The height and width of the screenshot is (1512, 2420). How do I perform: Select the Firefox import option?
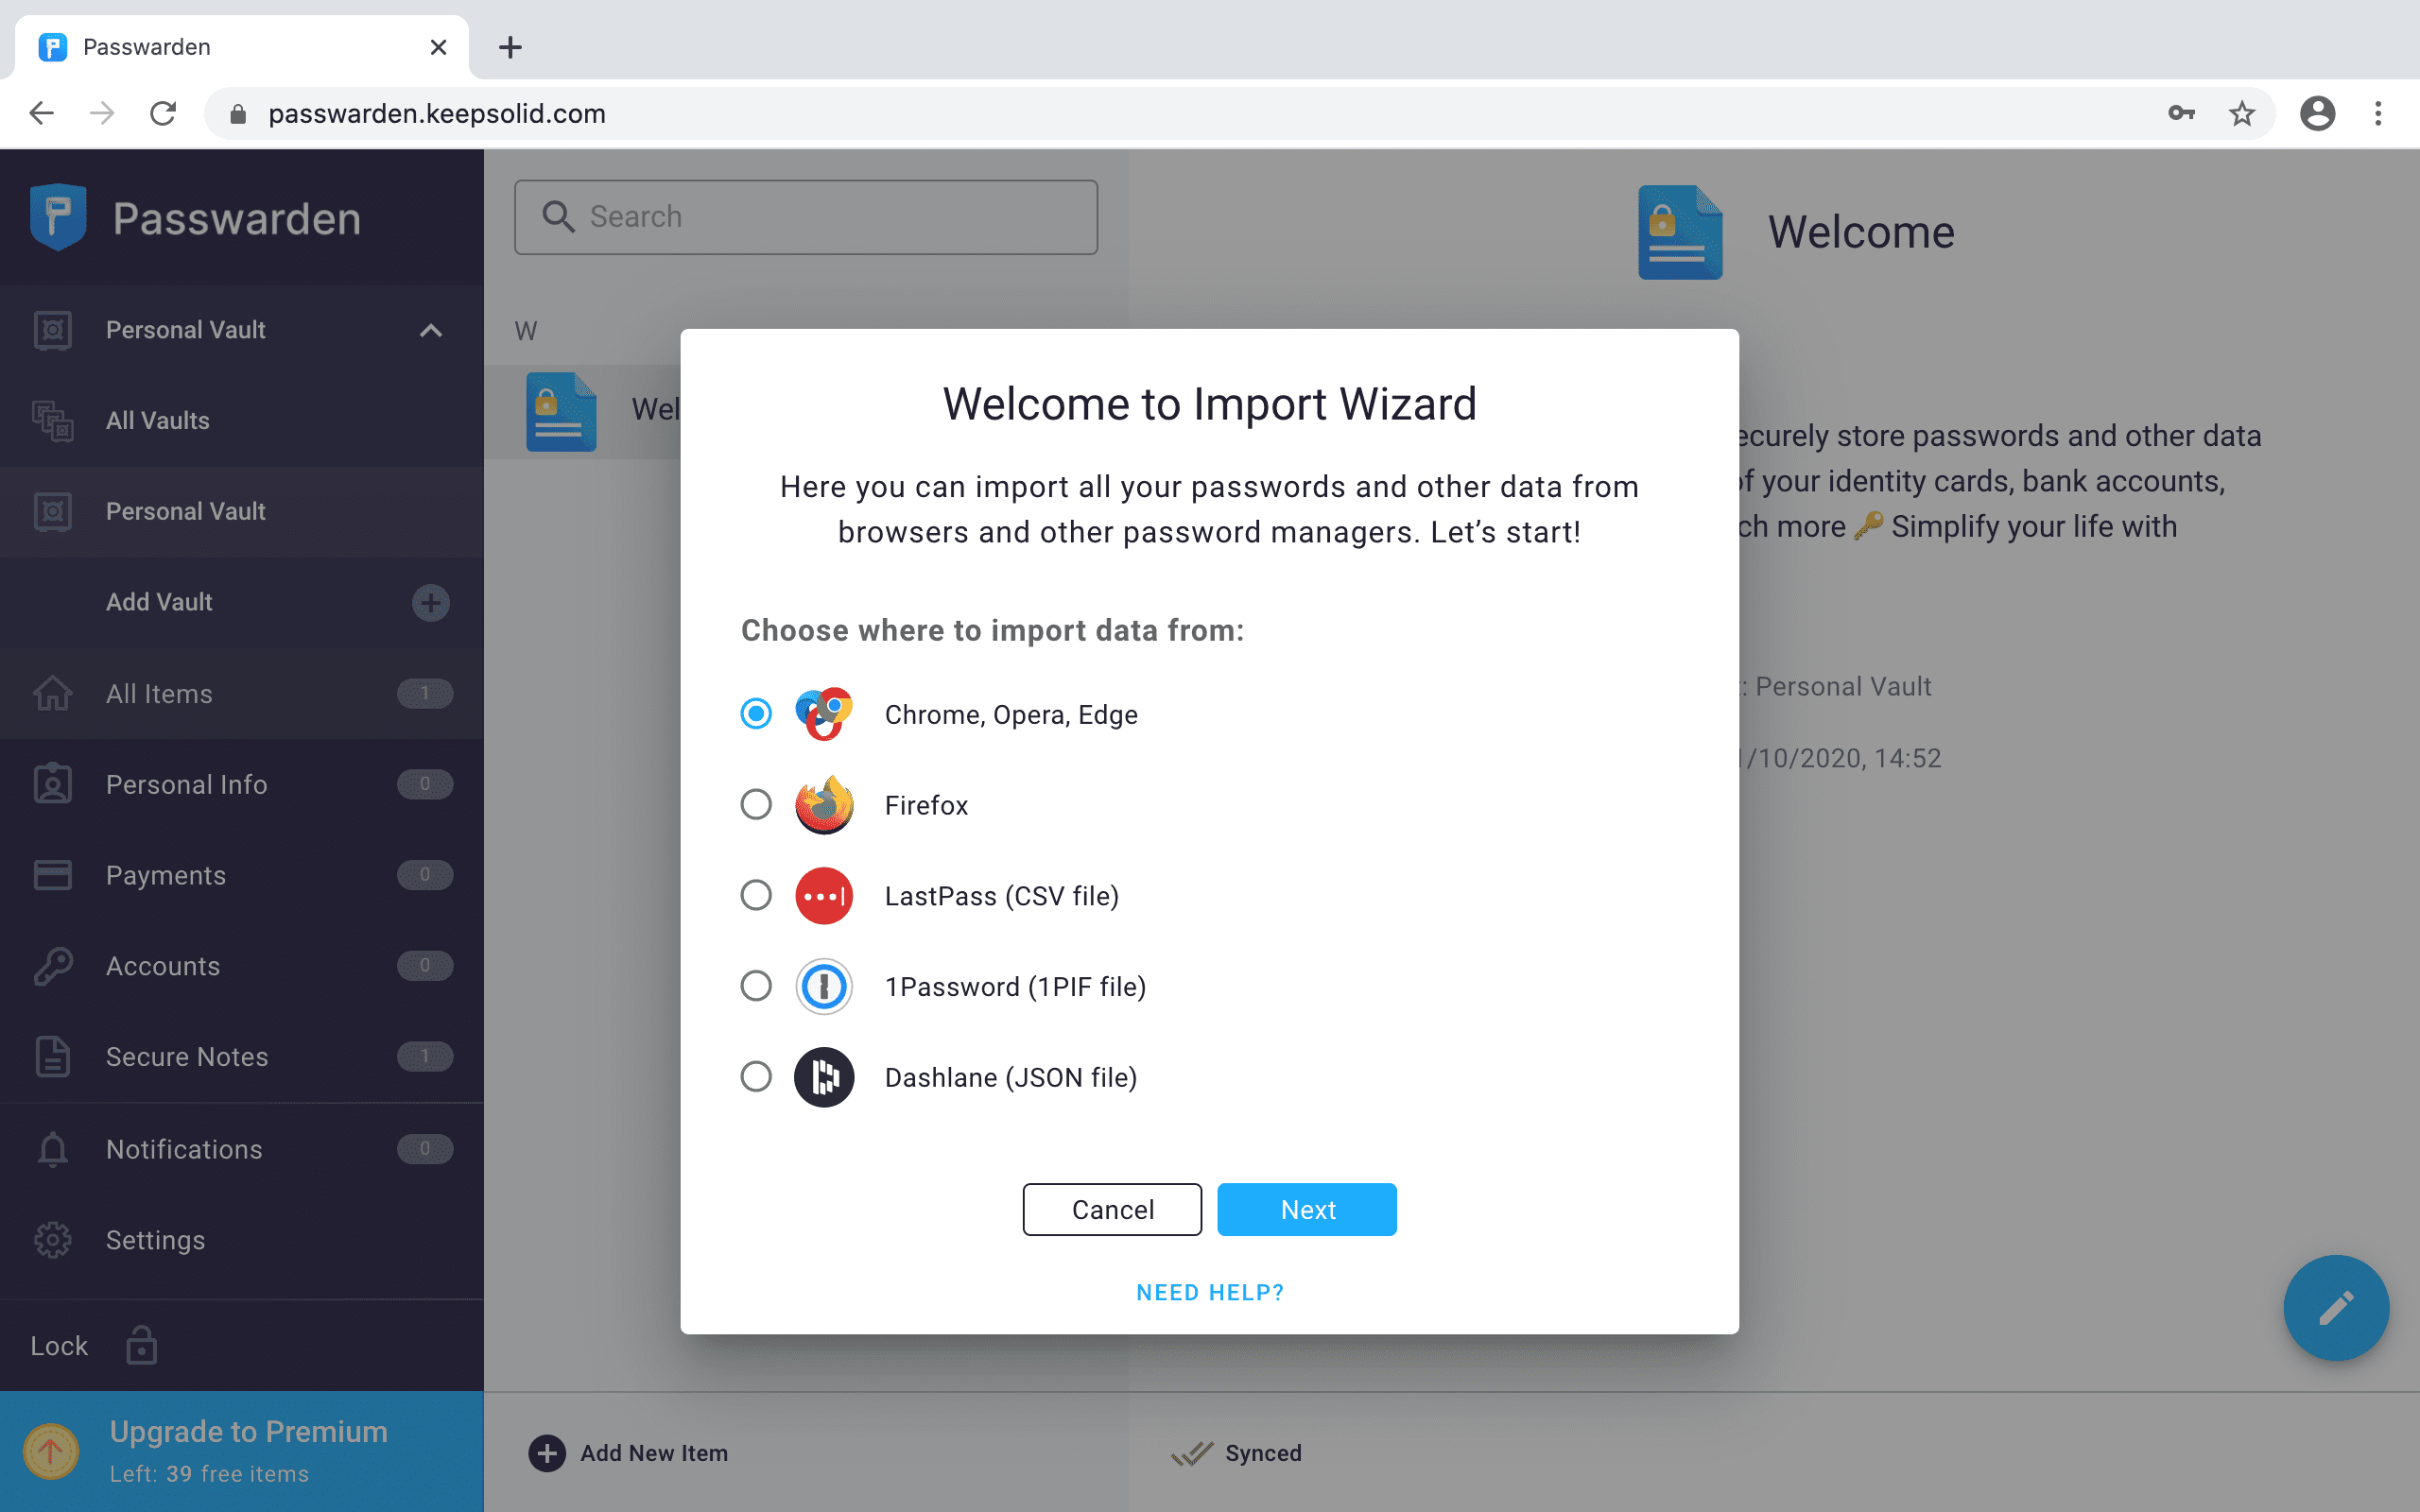coord(755,804)
